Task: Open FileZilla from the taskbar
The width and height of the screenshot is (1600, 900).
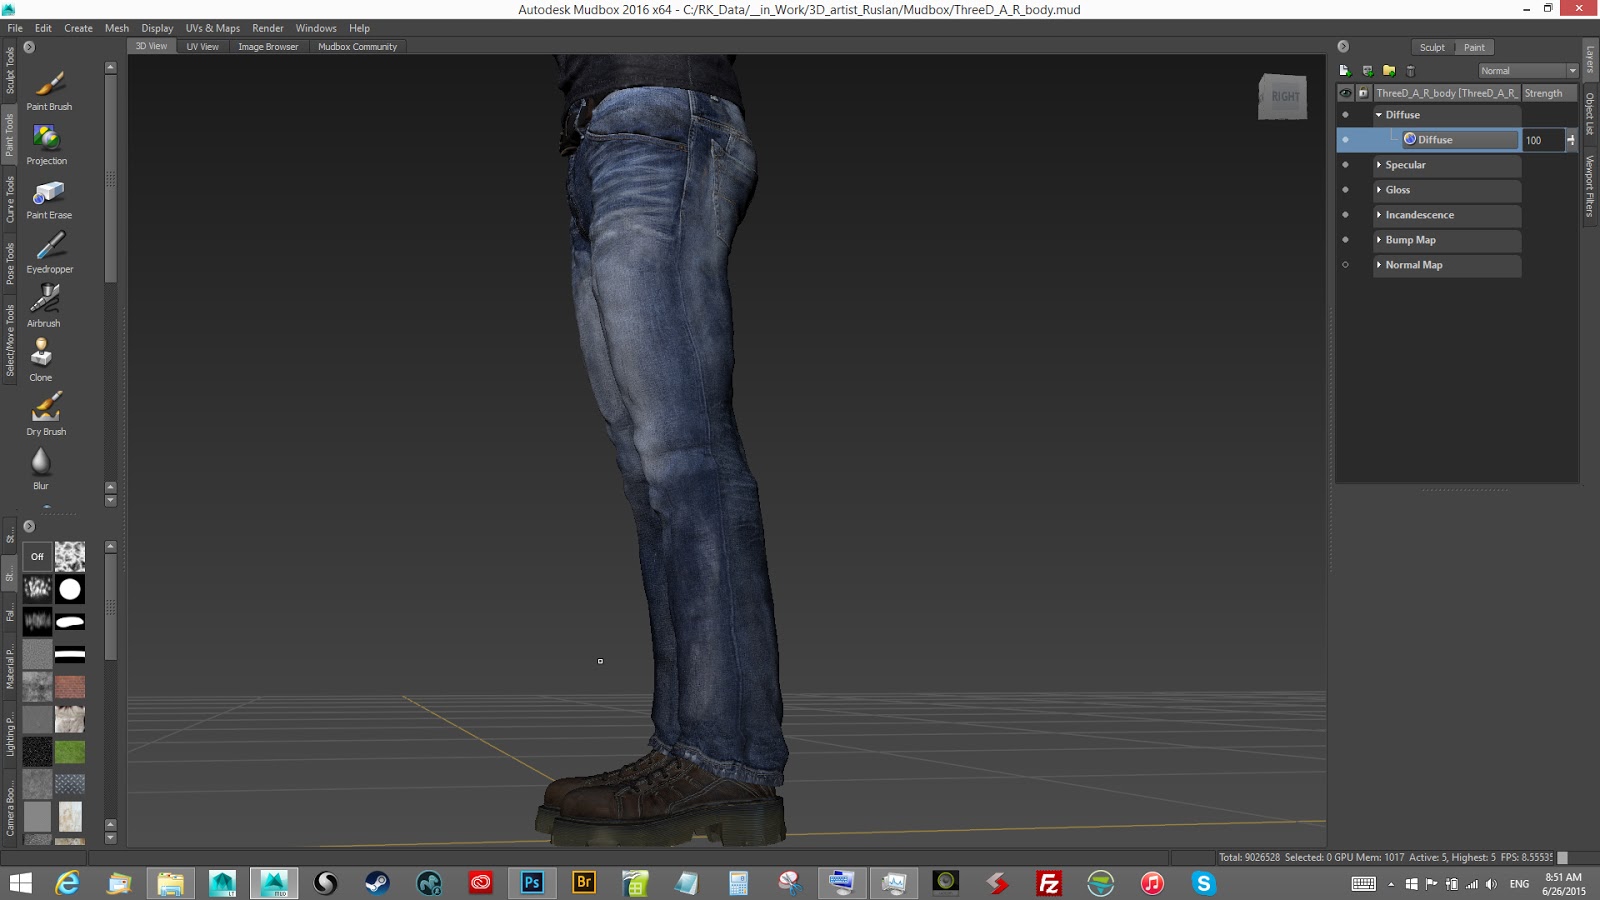Action: [x=1049, y=882]
